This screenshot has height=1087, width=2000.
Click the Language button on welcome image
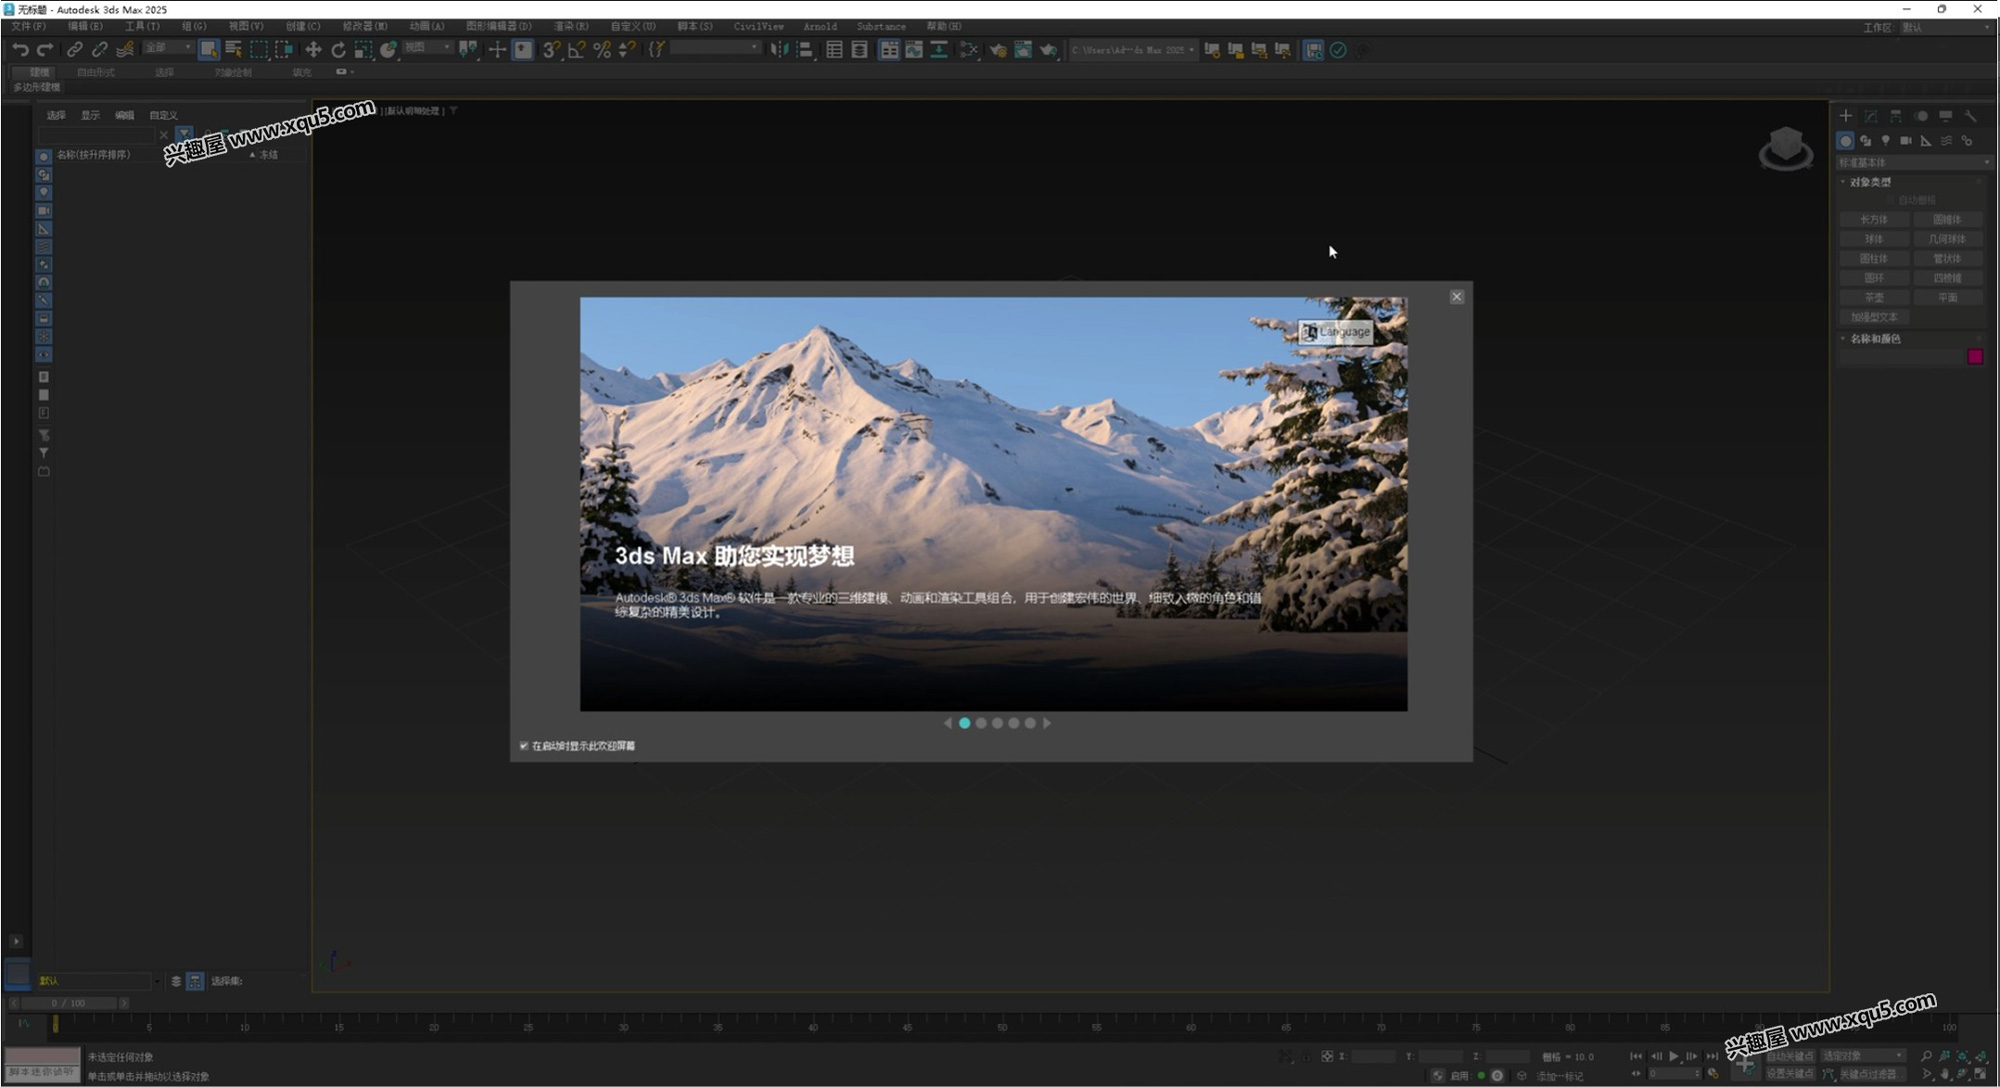click(1336, 332)
